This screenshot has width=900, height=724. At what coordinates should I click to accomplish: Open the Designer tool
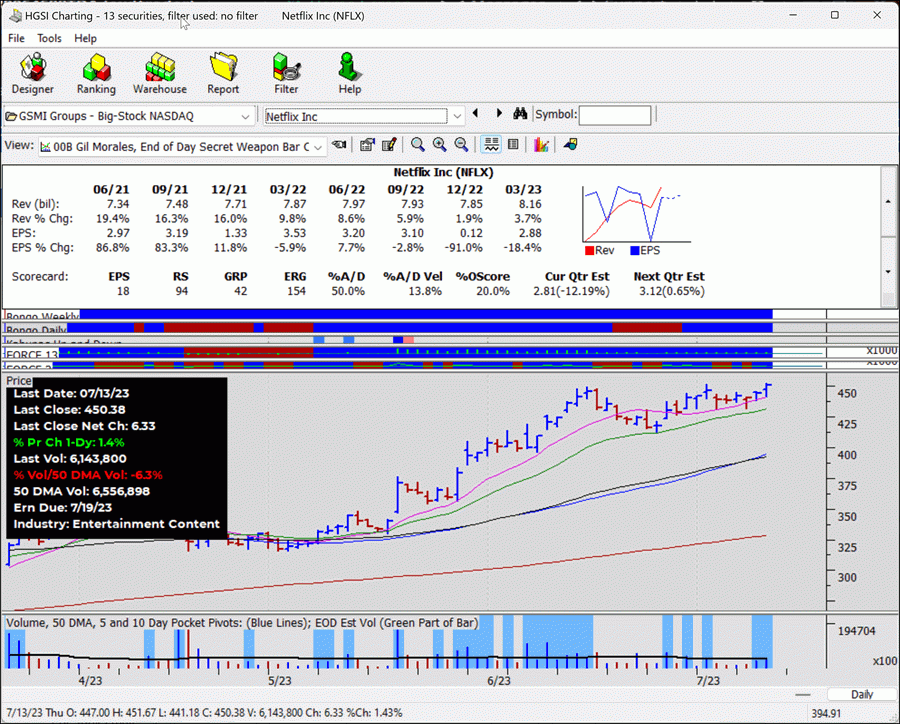pyautogui.click(x=33, y=74)
